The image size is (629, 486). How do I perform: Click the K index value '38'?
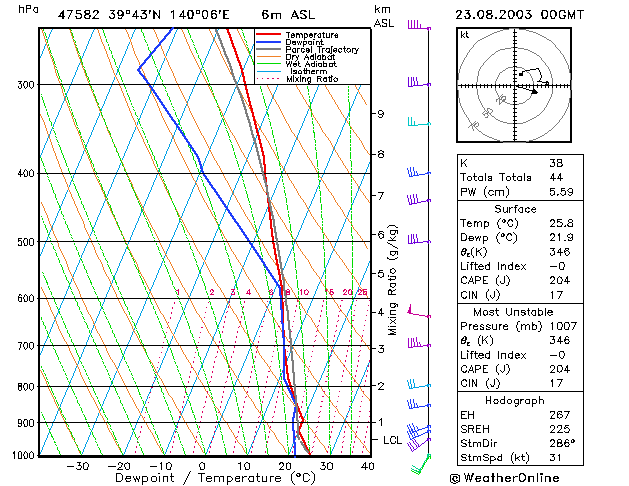click(556, 163)
